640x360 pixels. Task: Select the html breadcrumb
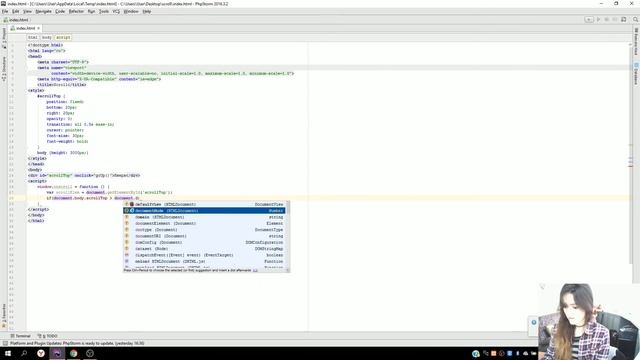click(x=33, y=37)
